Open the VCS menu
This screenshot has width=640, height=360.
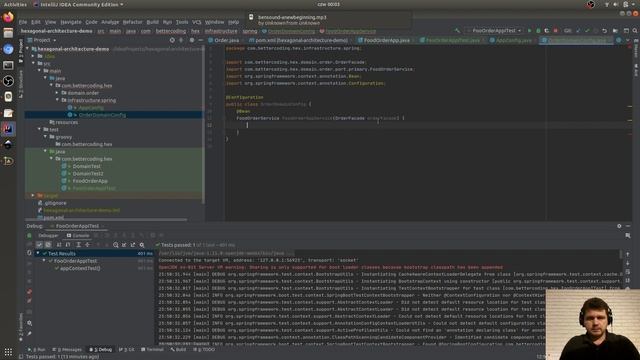(x=197, y=22)
